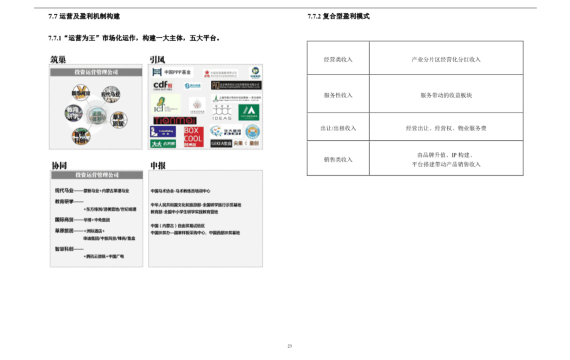Click the 'ICI' butterfly logo
The height and width of the screenshot is (360, 570).
(165, 104)
